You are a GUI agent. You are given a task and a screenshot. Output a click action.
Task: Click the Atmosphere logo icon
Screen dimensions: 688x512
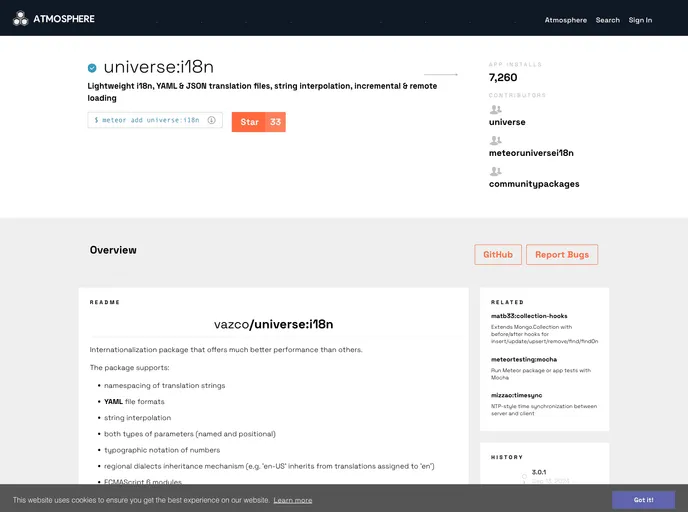click(20, 18)
